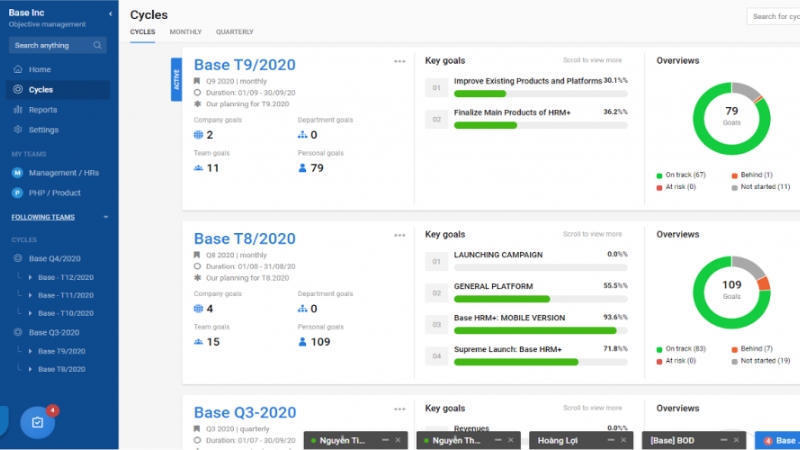Viewport: 800px width, 450px height.
Task: Click the ACTIVE badge on Base T9/2020
Action: pyautogui.click(x=176, y=80)
